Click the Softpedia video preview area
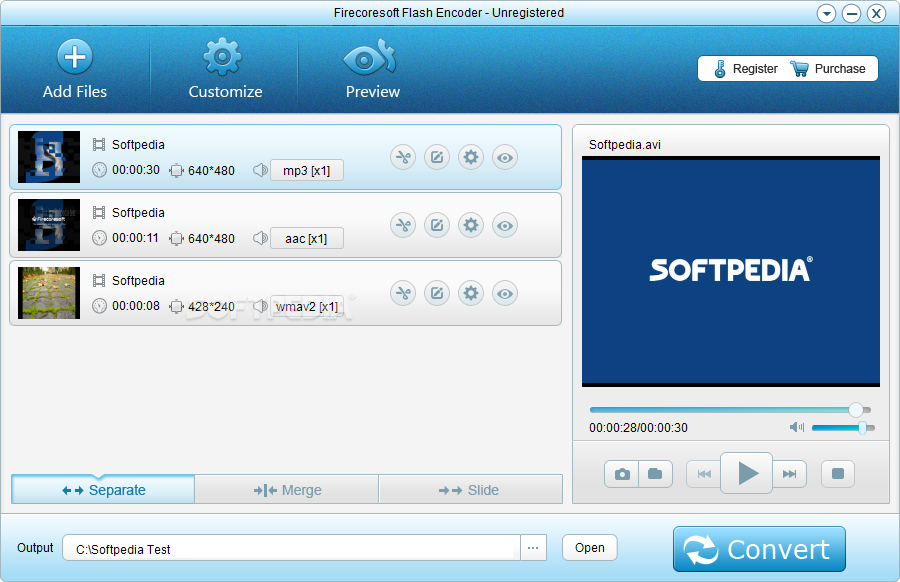 coord(731,271)
